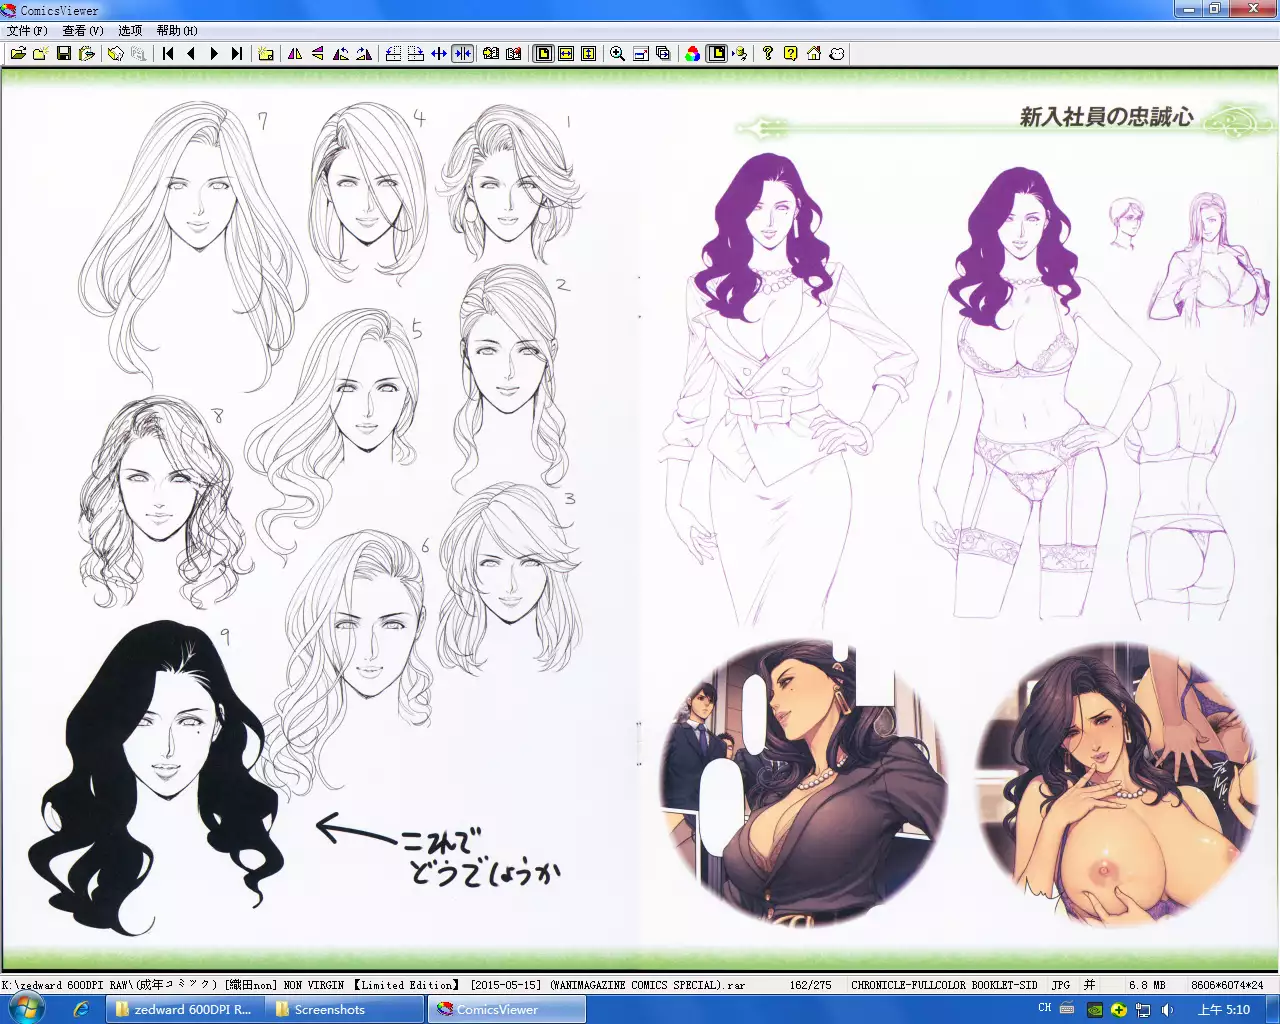Image resolution: width=1280 pixels, height=1024 pixels.
Task: Click the save floppy disk icon
Action: (x=64, y=54)
